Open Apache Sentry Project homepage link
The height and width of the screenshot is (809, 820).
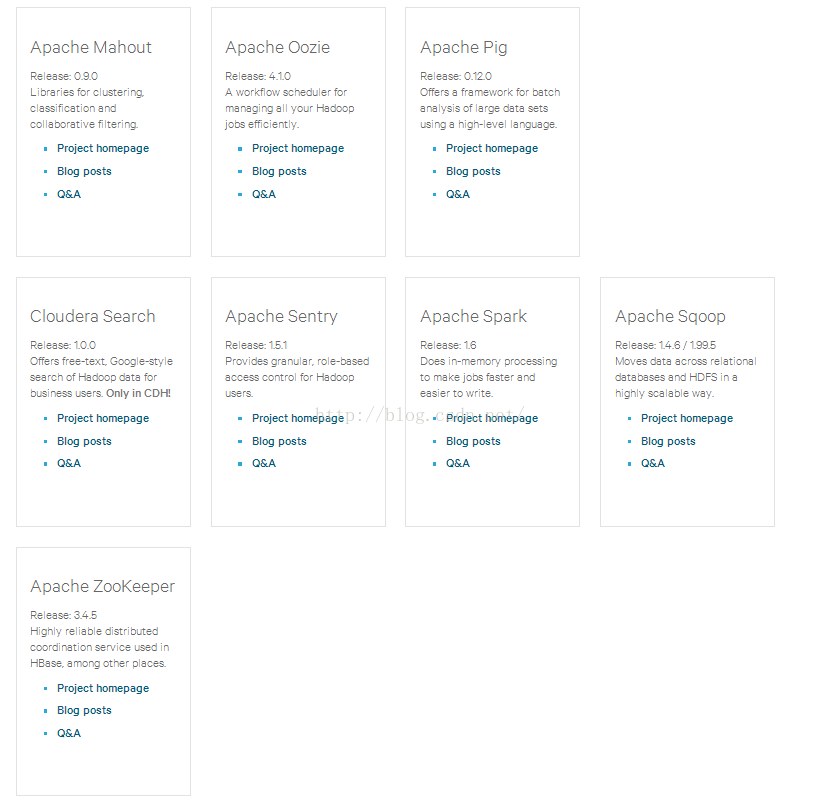[x=298, y=418]
